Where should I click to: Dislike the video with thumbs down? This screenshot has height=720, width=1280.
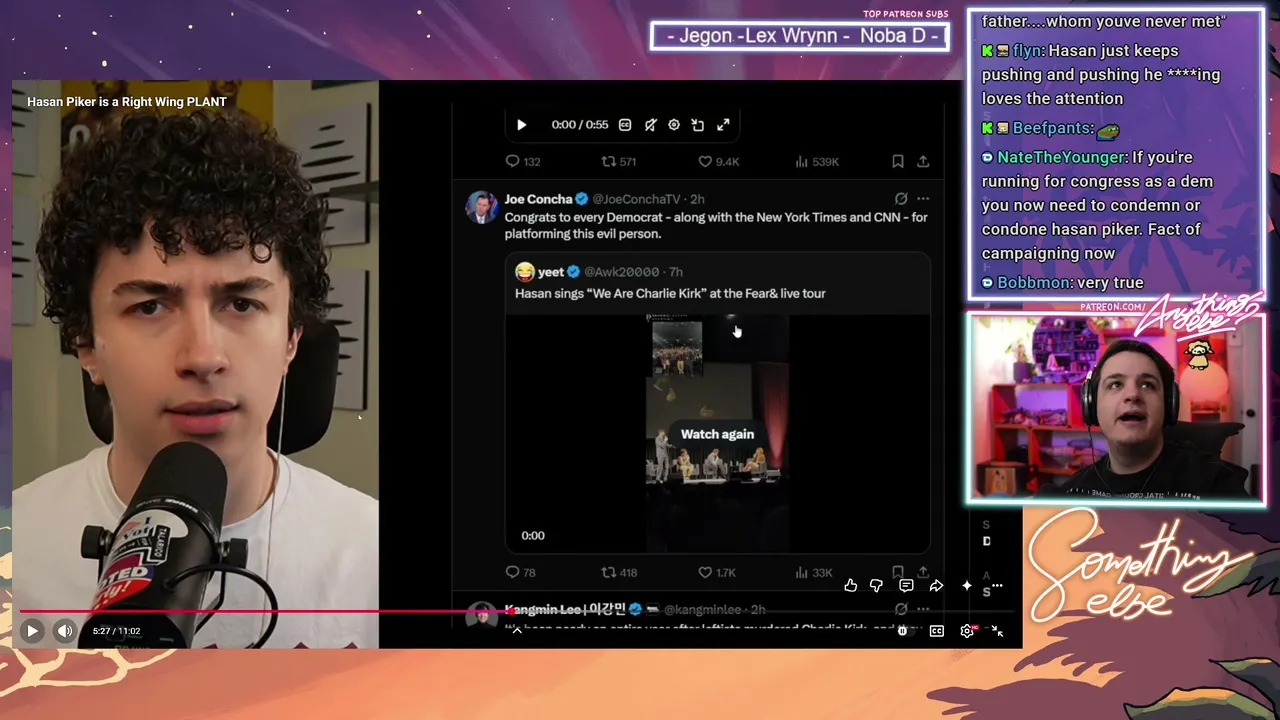click(x=877, y=586)
